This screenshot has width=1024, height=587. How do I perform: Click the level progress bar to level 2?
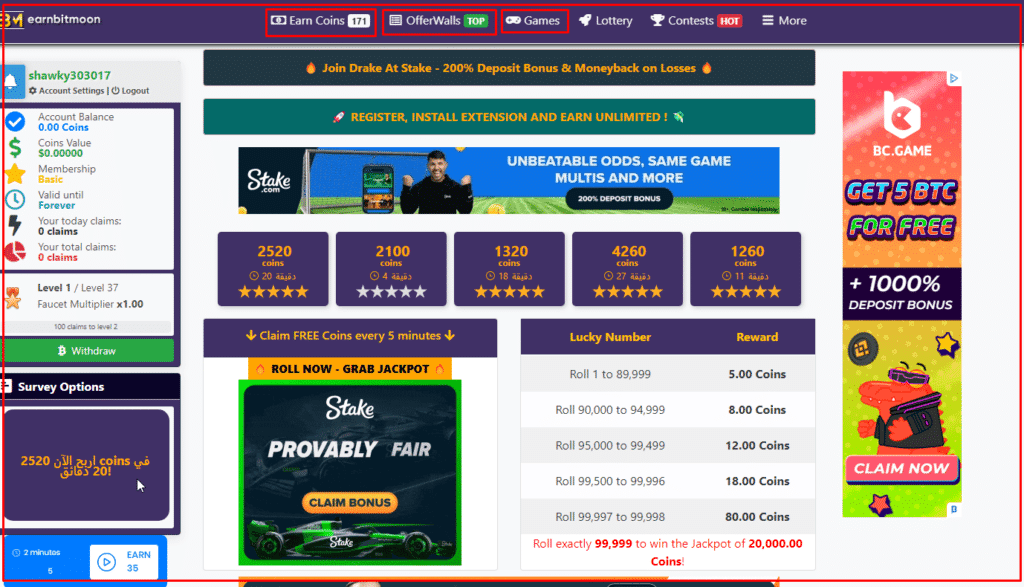click(87, 326)
